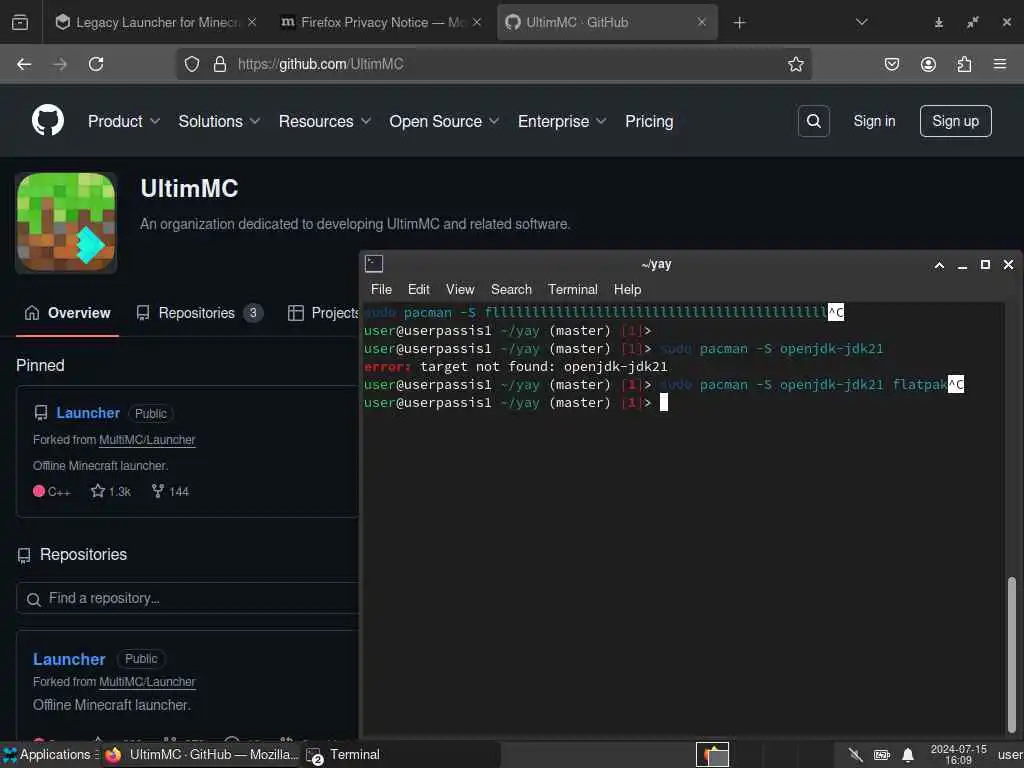Open terminal File menu

point(381,289)
